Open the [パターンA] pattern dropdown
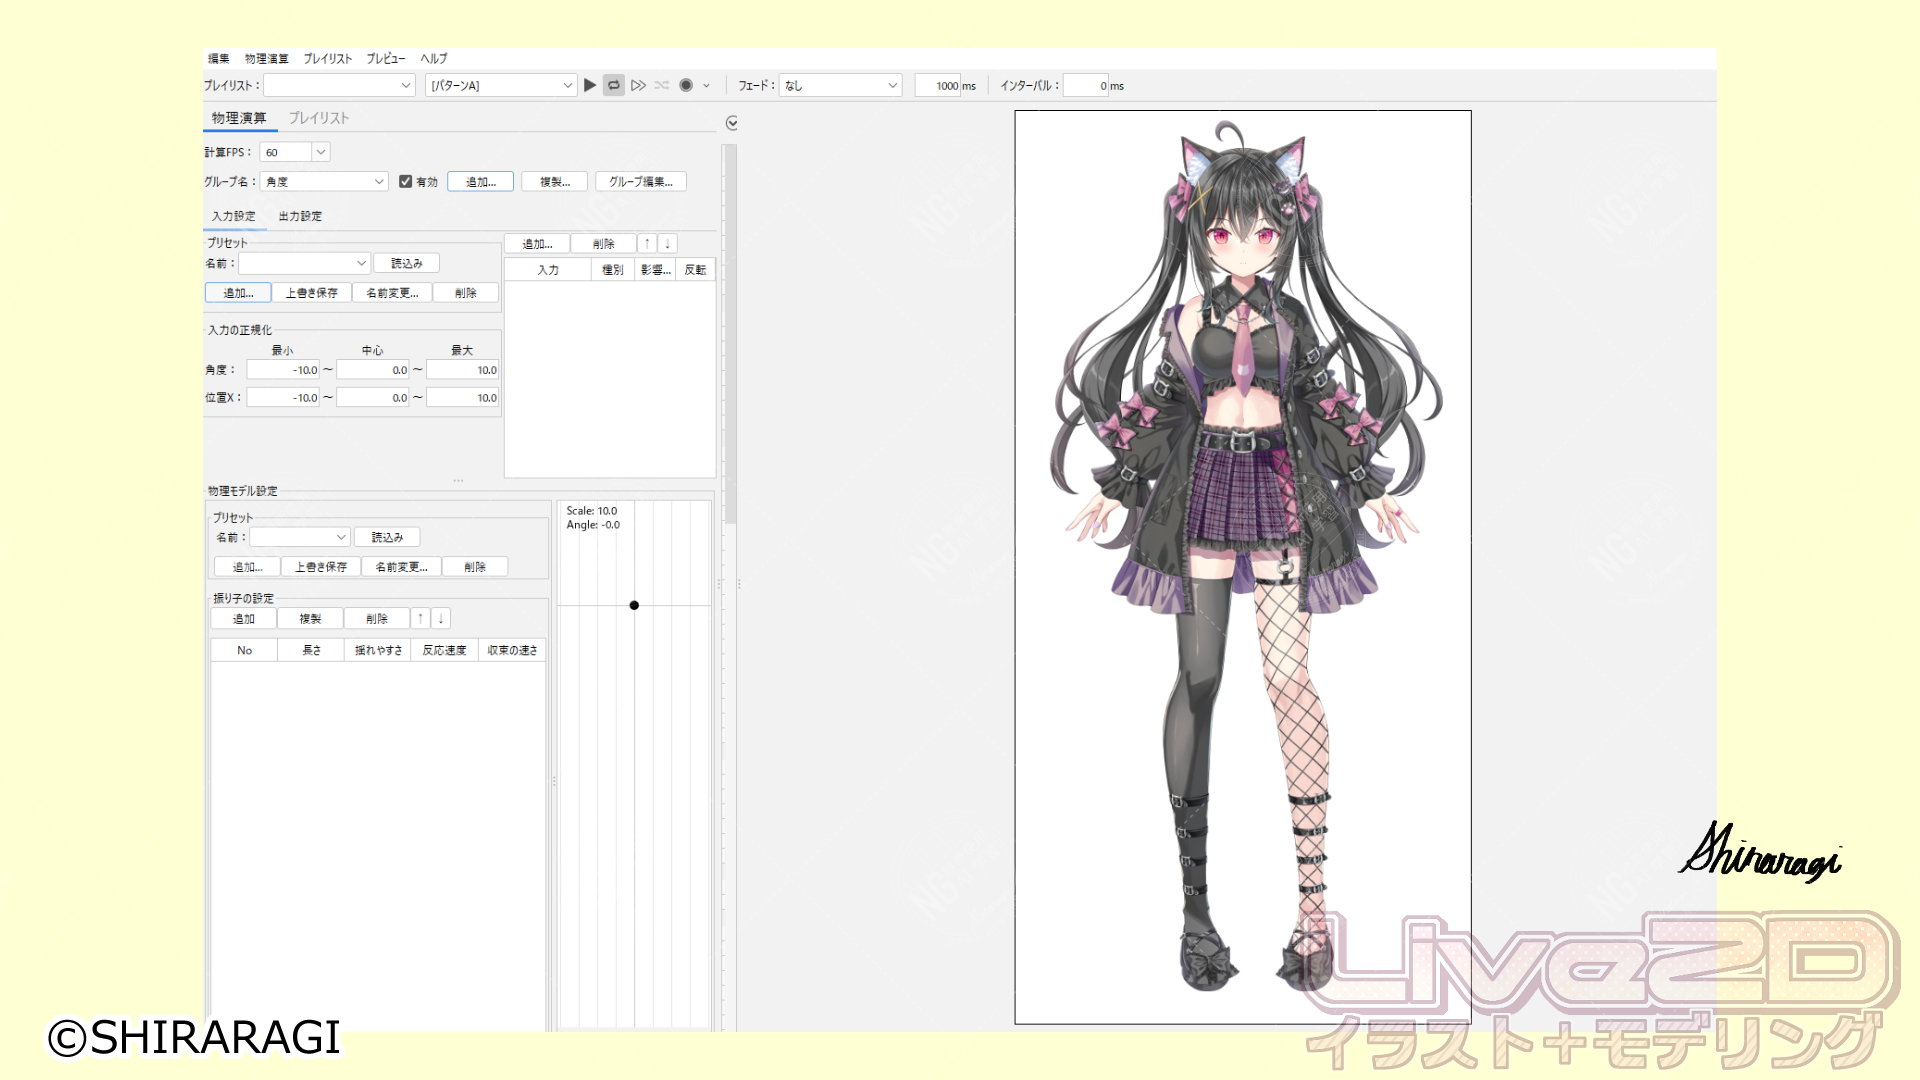 501,86
